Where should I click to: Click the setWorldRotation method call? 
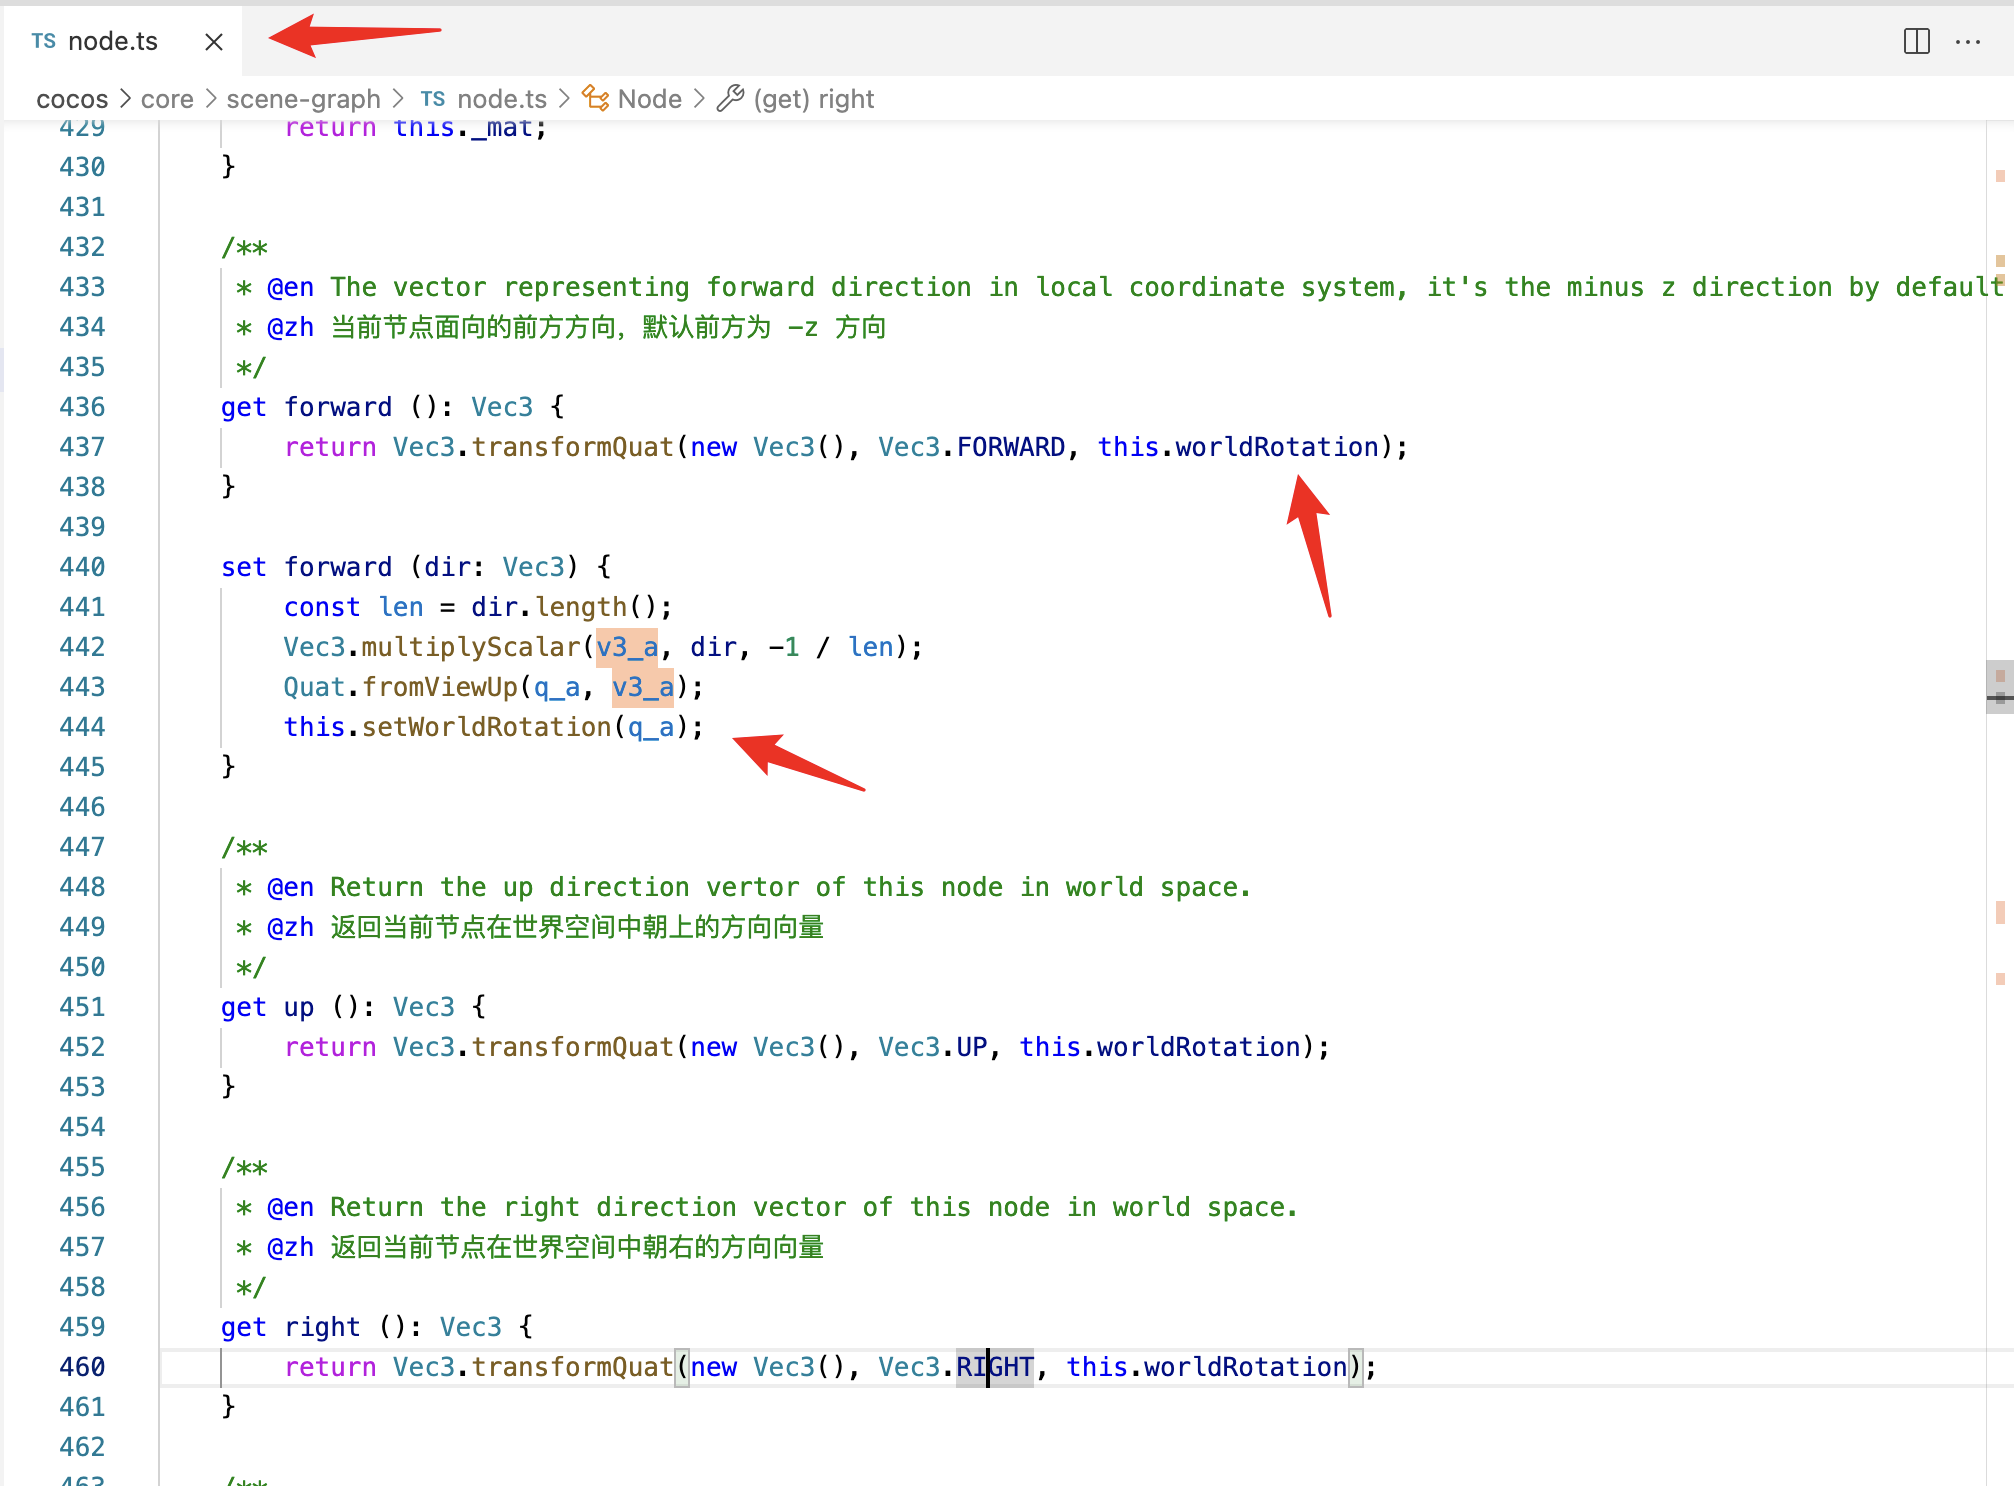[486, 727]
